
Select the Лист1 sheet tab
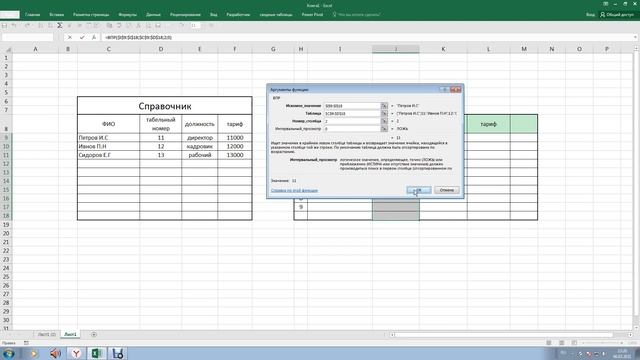(x=70, y=334)
